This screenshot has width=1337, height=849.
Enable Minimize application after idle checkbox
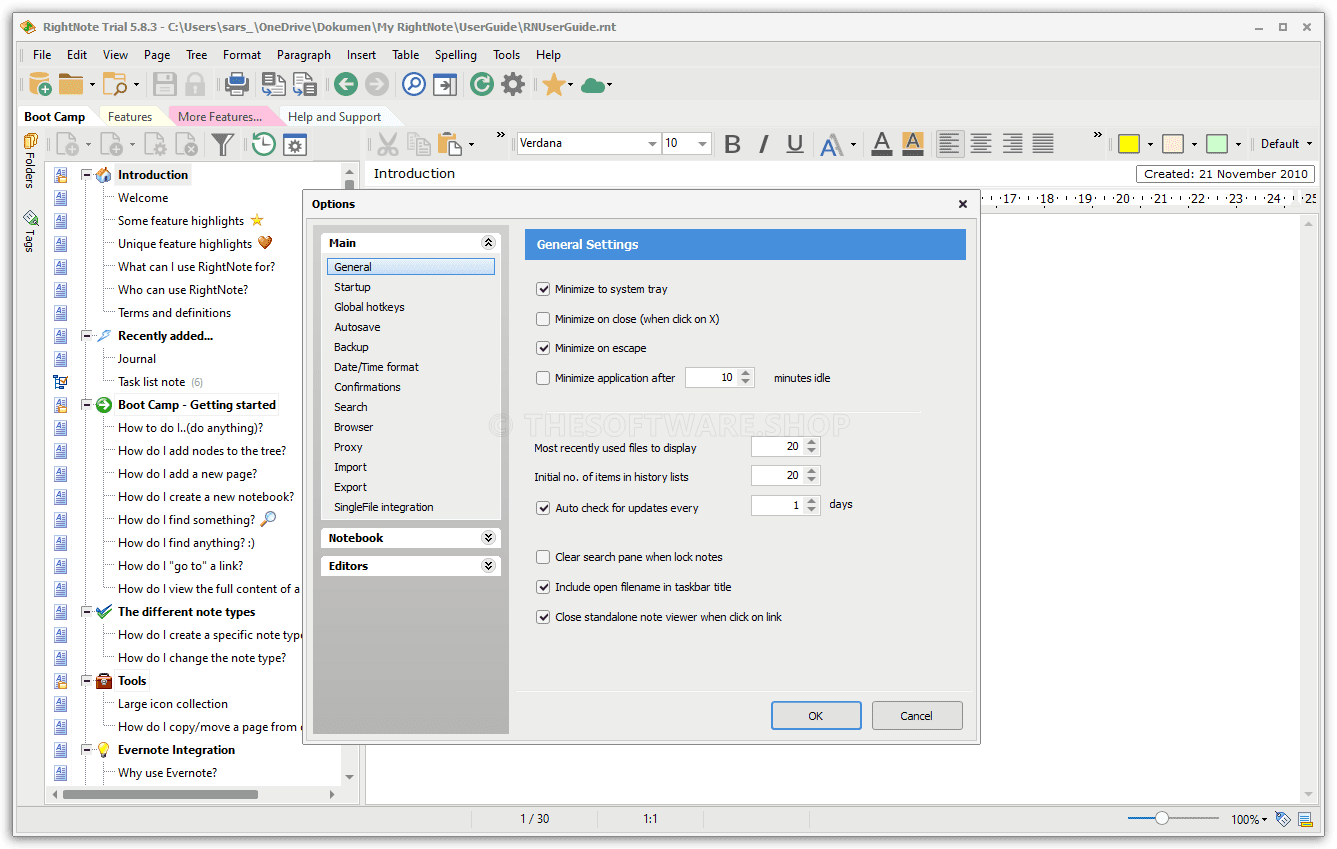pos(543,378)
